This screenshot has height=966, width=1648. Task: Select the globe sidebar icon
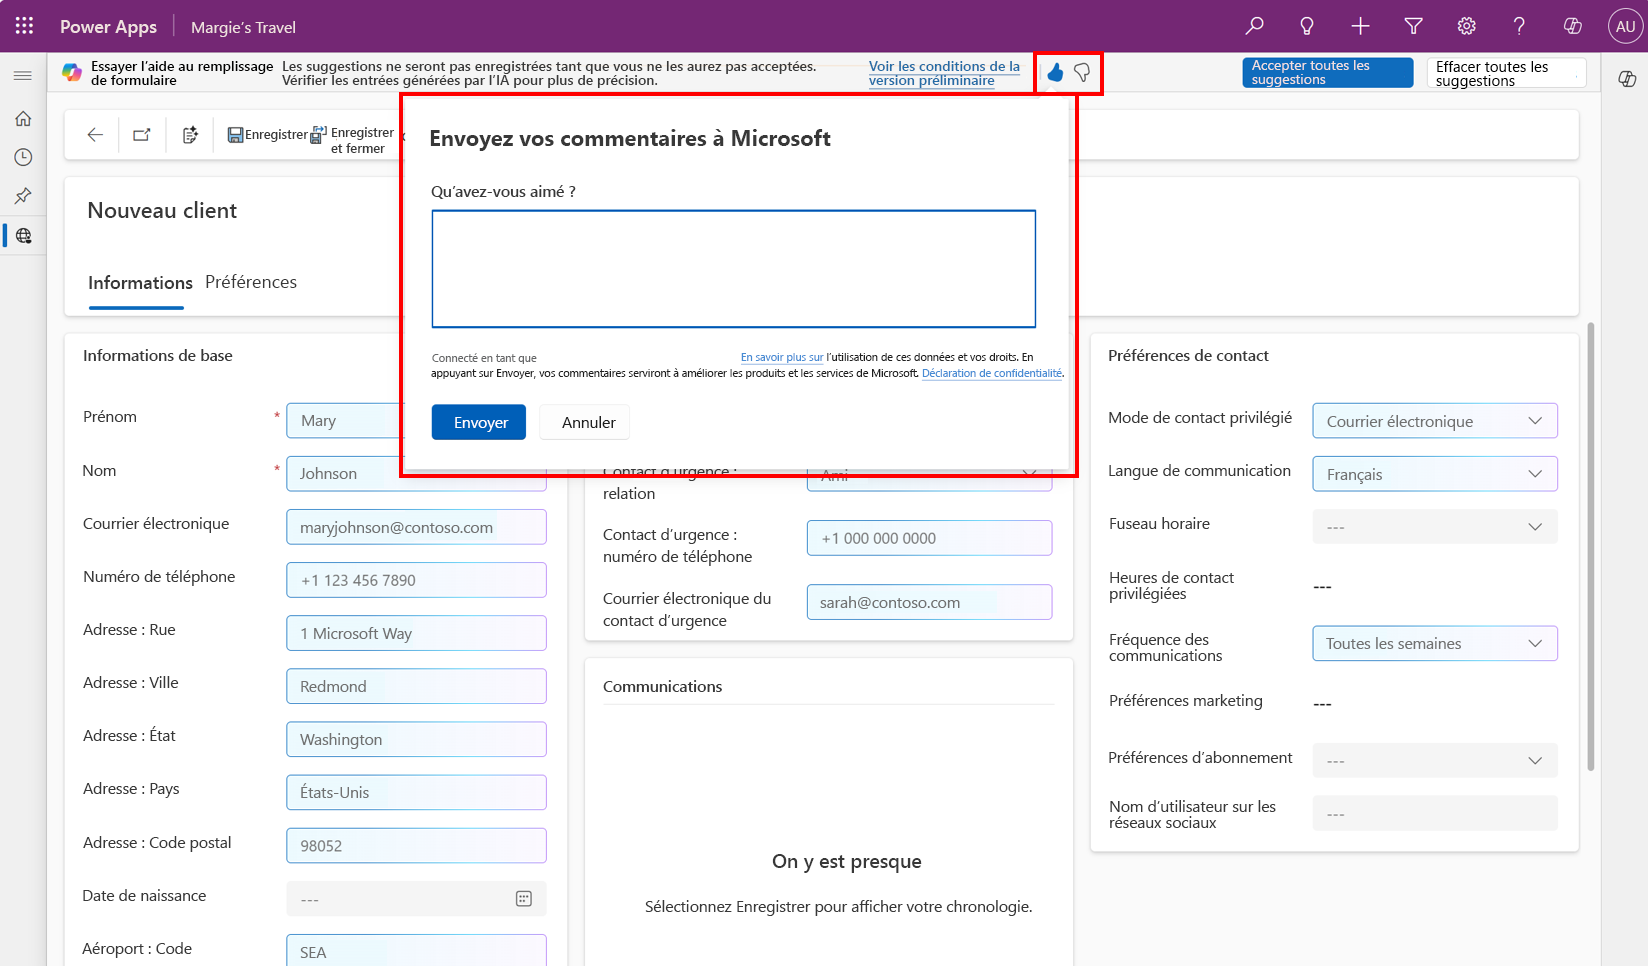pyautogui.click(x=23, y=236)
